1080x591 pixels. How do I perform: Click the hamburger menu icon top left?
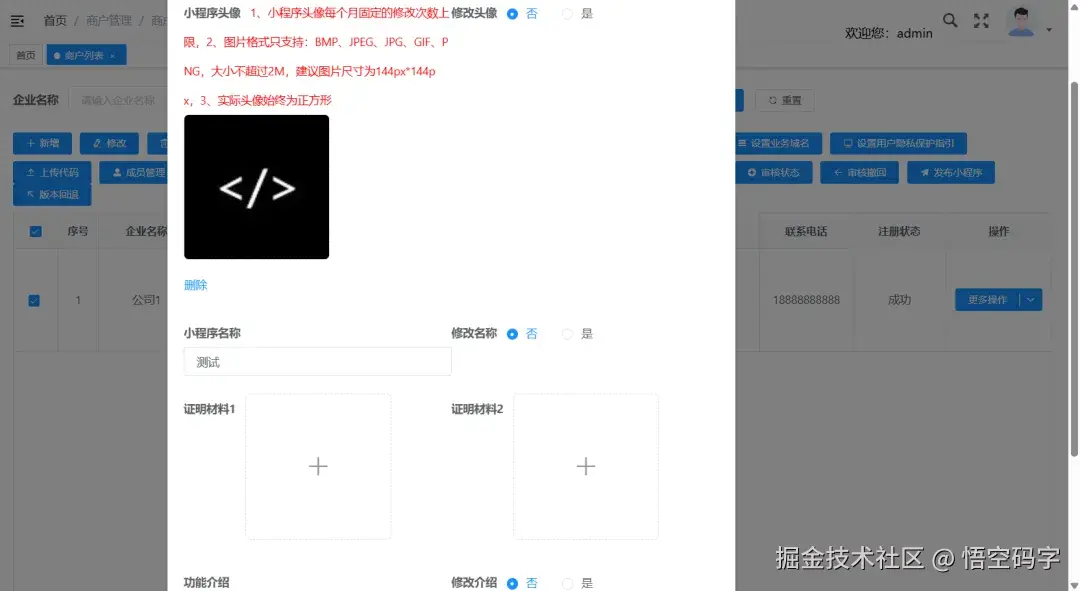17,20
